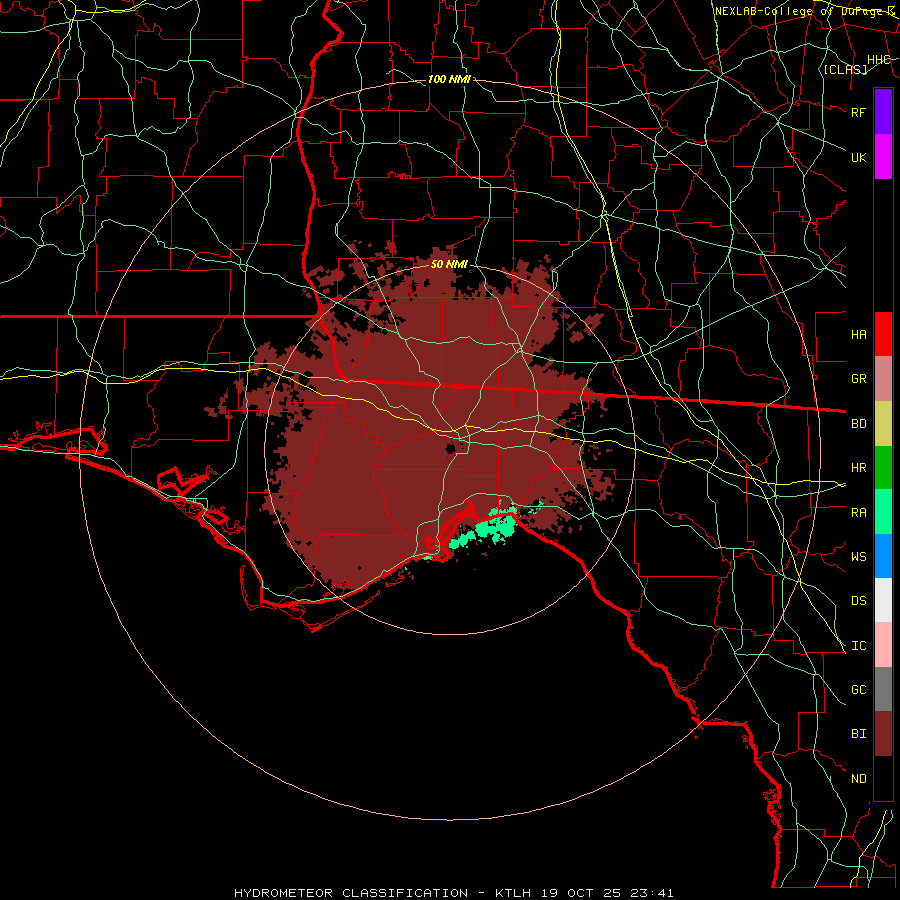Select the IC light pink legend swatch
The height and width of the screenshot is (900, 900).
[x=883, y=645]
